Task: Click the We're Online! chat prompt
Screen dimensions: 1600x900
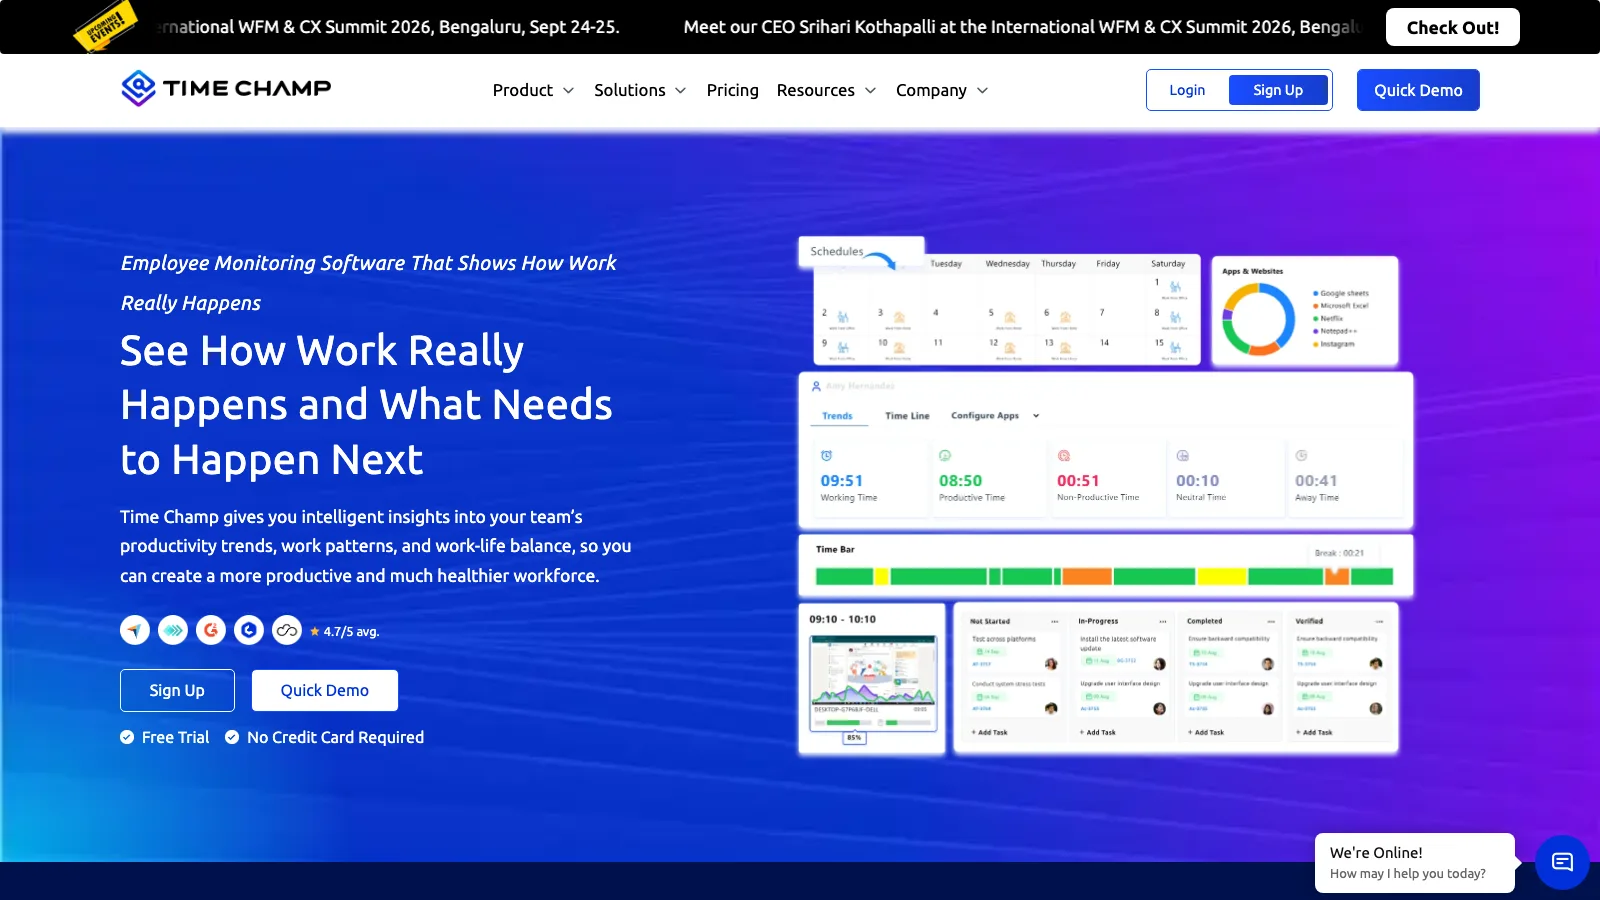Action: click(1414, 862)
